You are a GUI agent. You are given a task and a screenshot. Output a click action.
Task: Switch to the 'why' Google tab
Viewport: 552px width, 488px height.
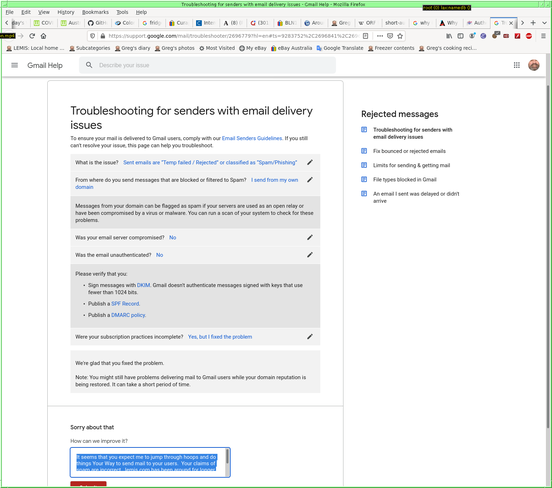tap(422, 23)
